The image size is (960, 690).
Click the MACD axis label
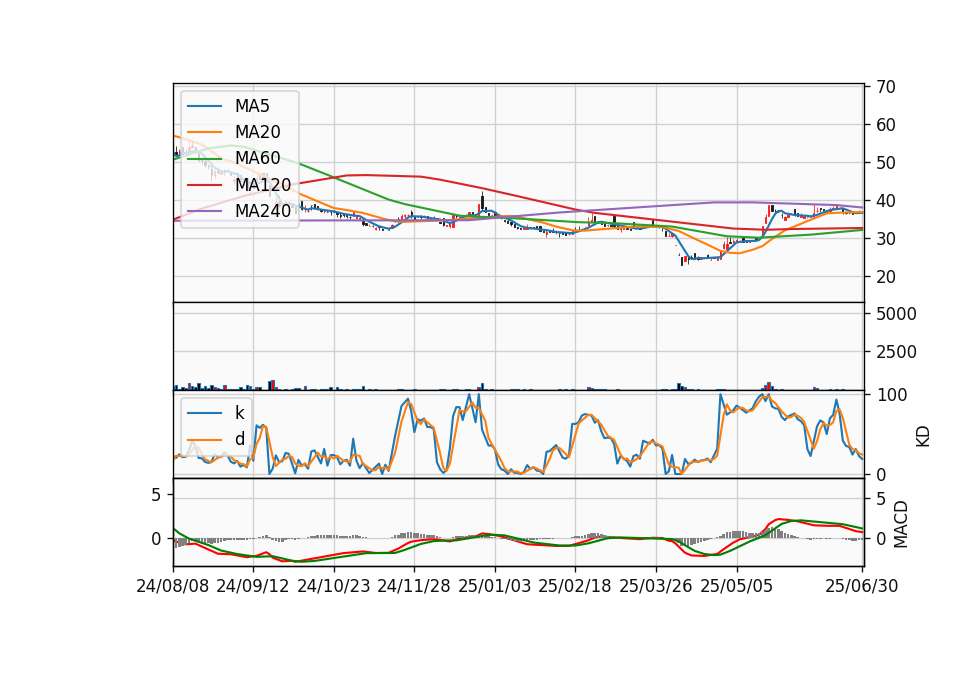tap(900, 524)
